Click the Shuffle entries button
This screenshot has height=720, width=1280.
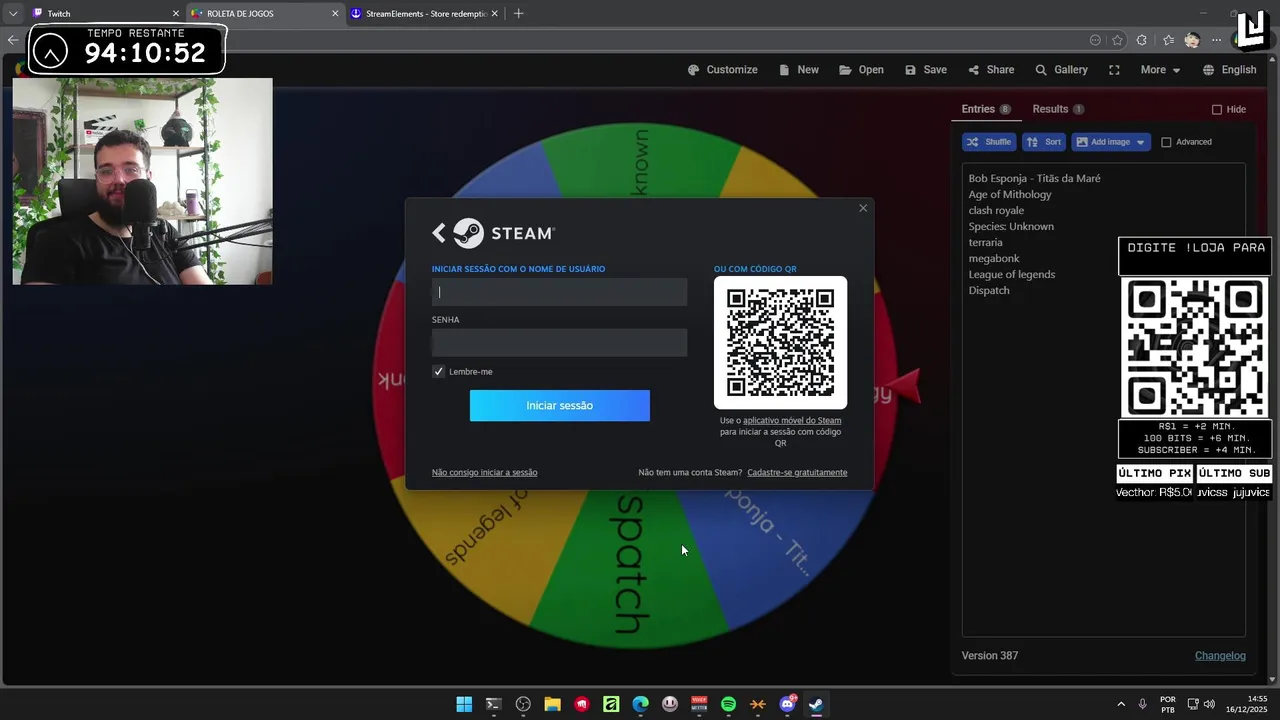[x=989, y=142]
